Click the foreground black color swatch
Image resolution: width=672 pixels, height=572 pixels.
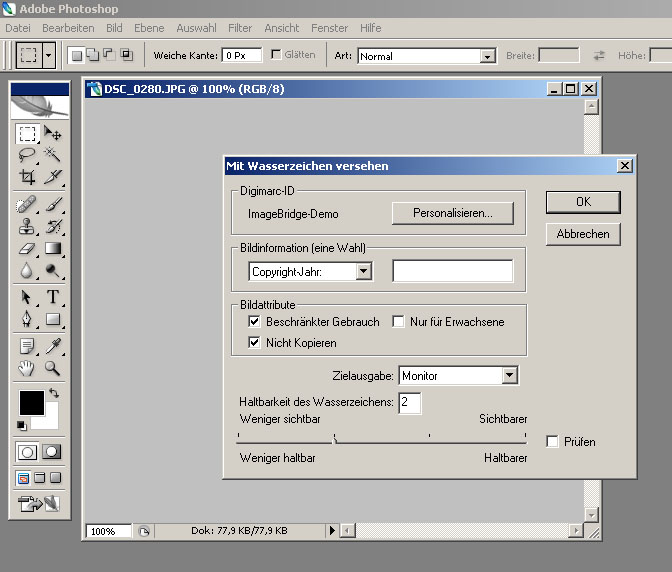(x=31, y=403)
